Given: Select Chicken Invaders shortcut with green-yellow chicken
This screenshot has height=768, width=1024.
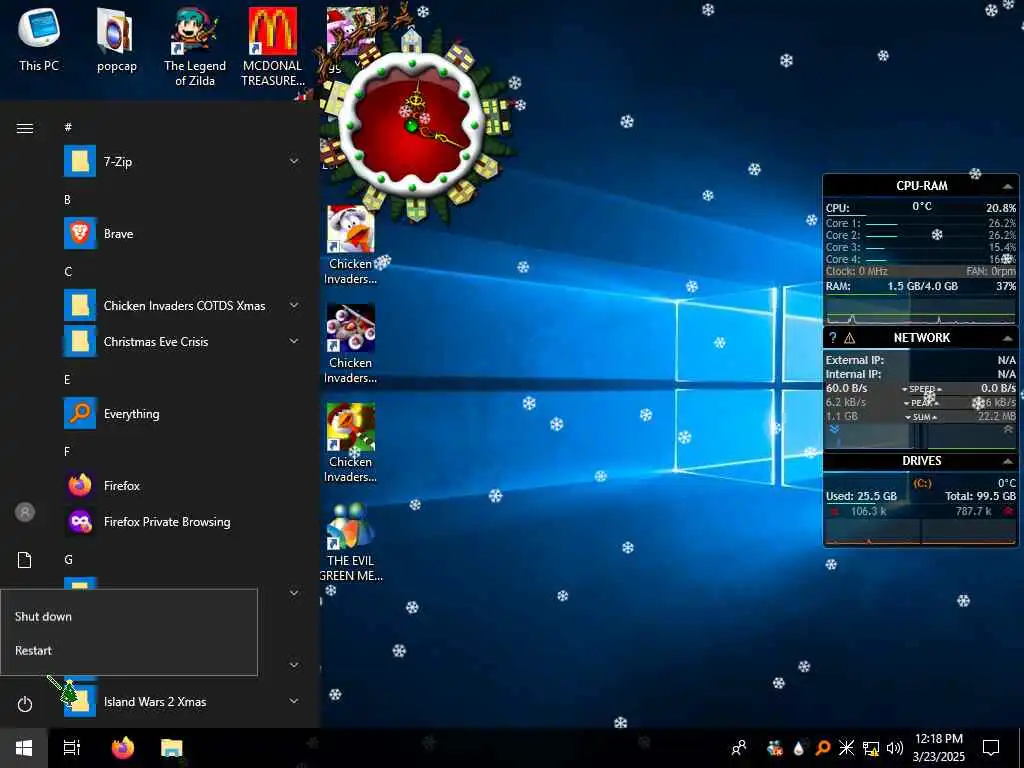Looking at the screenshot, I should (351, 443).
